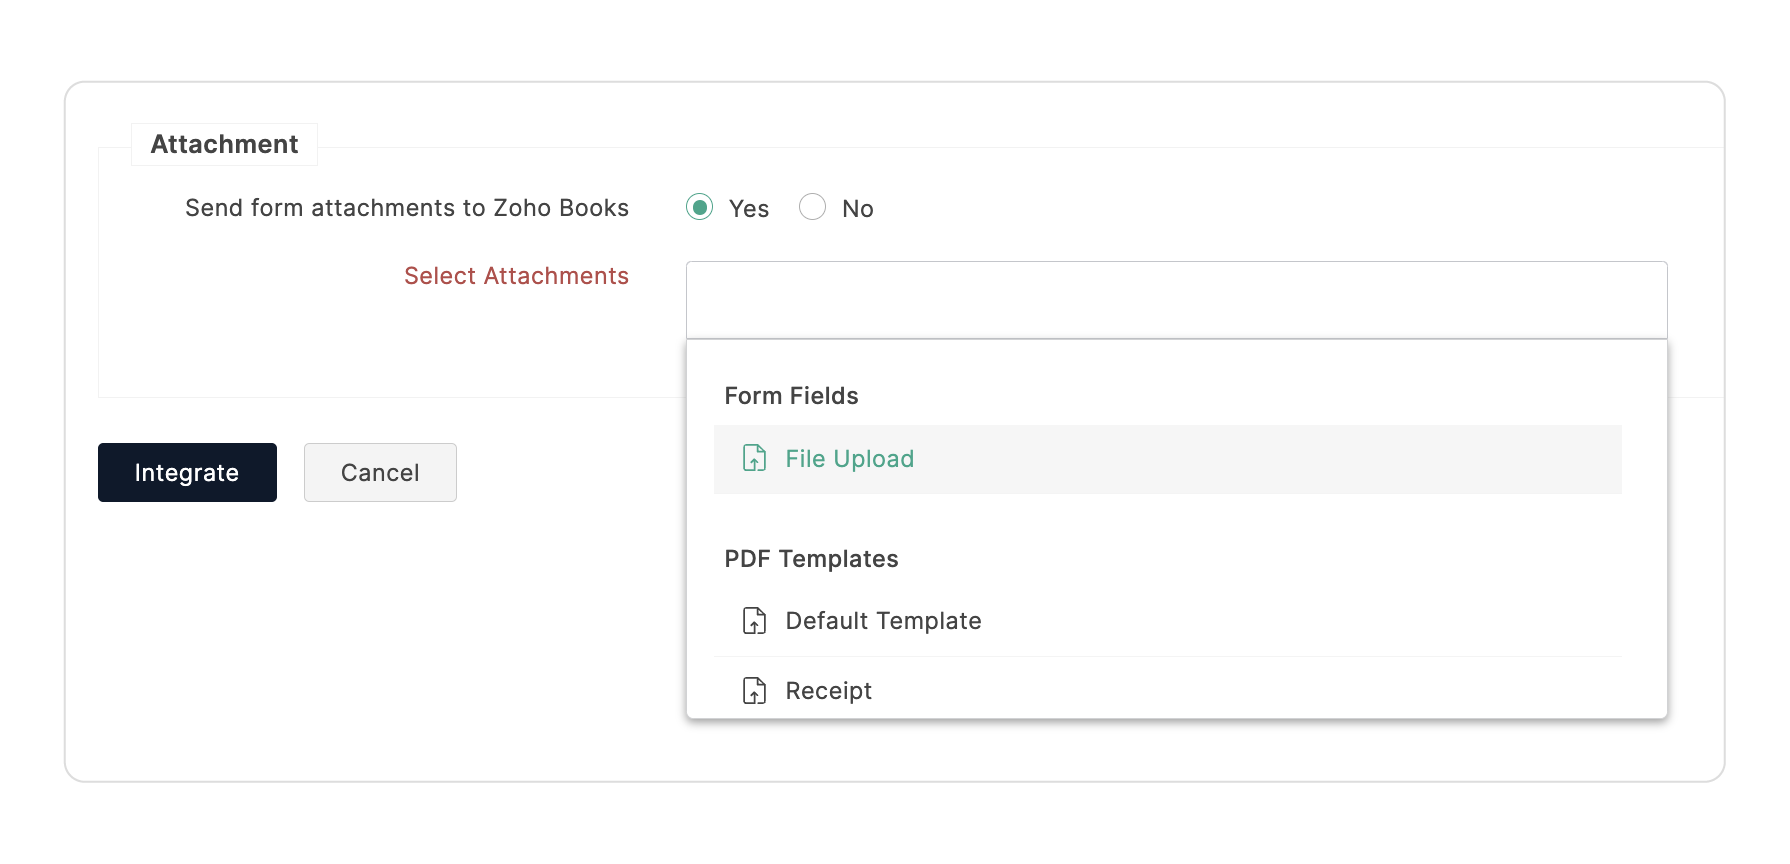This screenshot has height=864, width=1790.
Task: Click the Attachment section heading
Action: point(224,144)
